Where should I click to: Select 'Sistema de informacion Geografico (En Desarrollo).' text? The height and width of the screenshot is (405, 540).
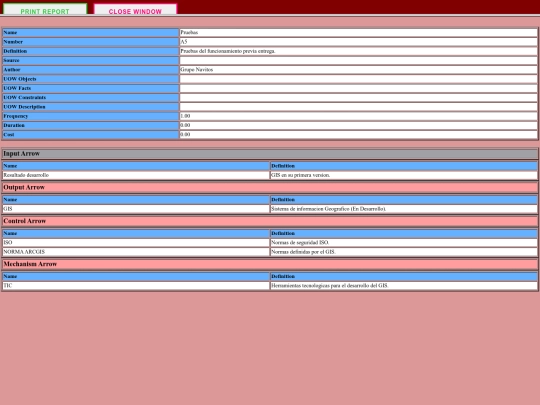[329, 209]
